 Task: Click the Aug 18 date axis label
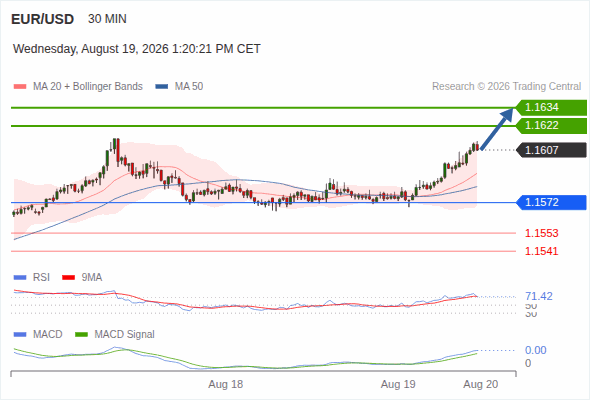pos(226,385)
